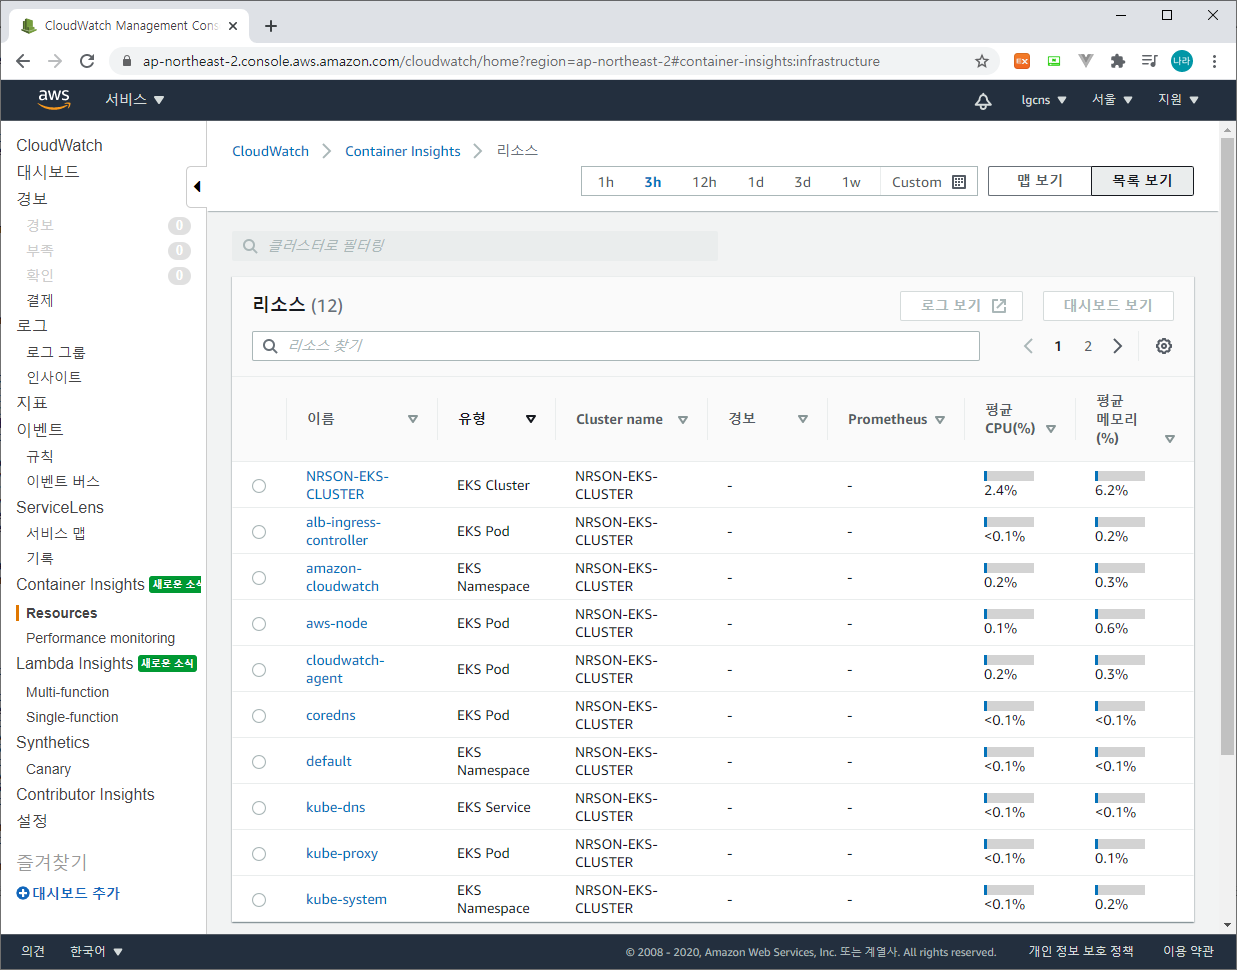
Task: View site info lock icon
Action: [x=126, y=61]
